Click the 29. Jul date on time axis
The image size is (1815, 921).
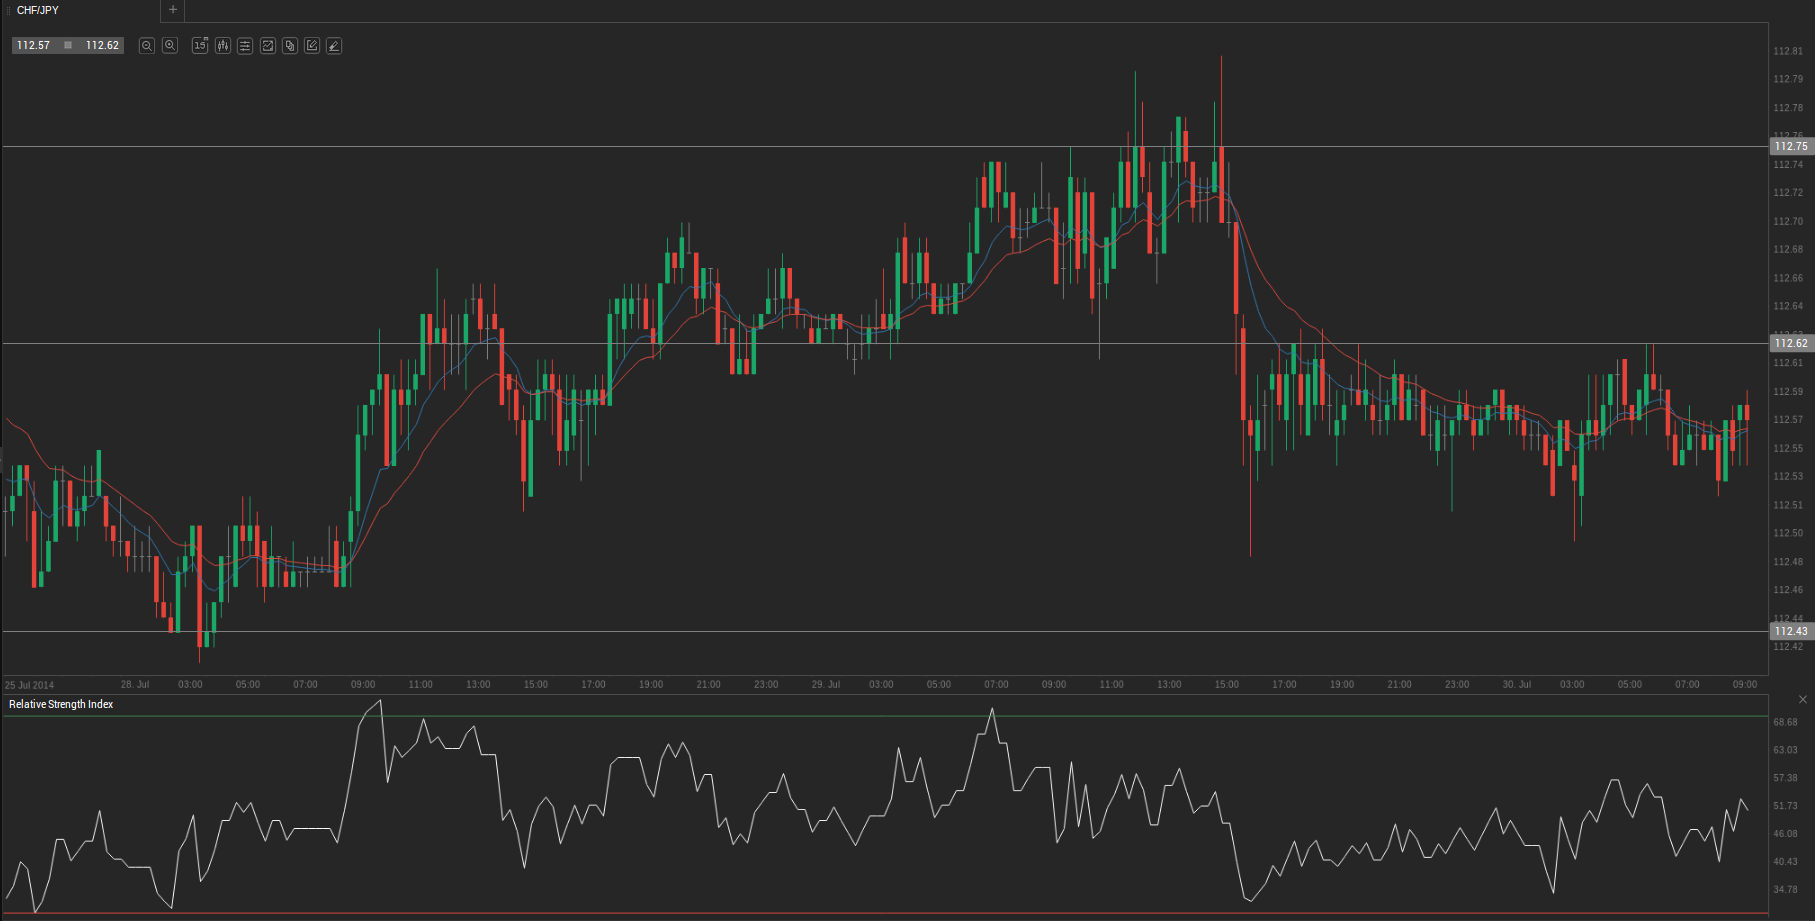[825, 685]
